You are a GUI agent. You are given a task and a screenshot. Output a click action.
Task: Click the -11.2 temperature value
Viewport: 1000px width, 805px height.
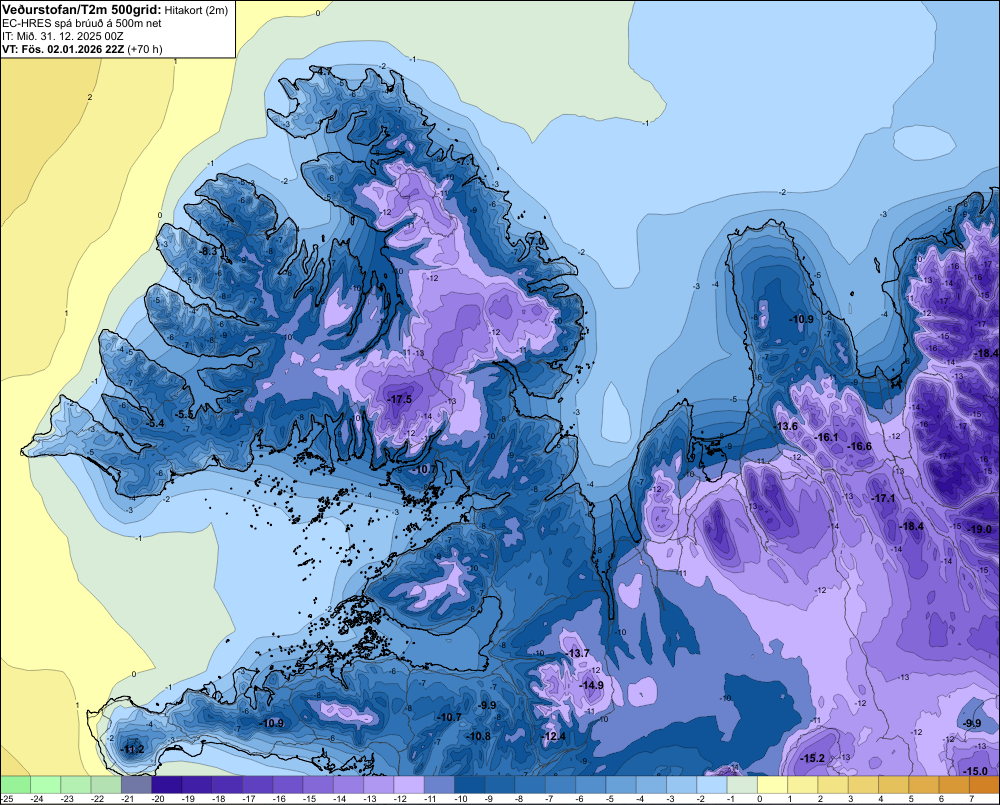[133, 749]
